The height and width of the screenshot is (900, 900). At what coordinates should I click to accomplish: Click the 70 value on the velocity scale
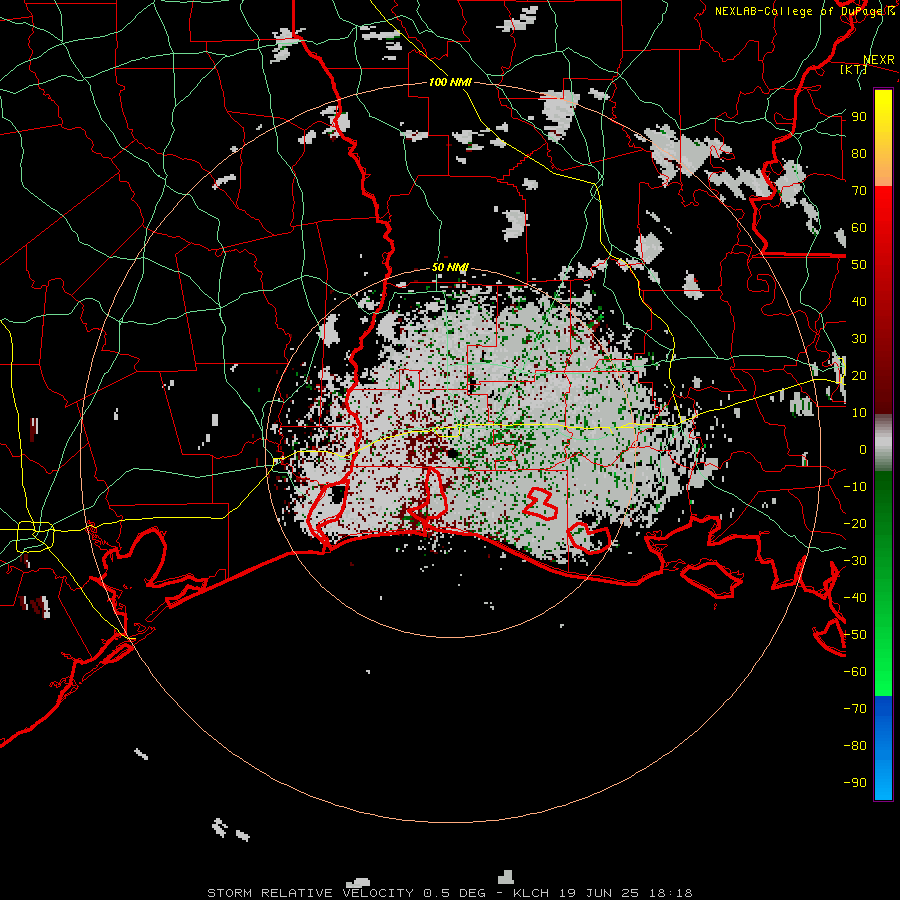859,191
